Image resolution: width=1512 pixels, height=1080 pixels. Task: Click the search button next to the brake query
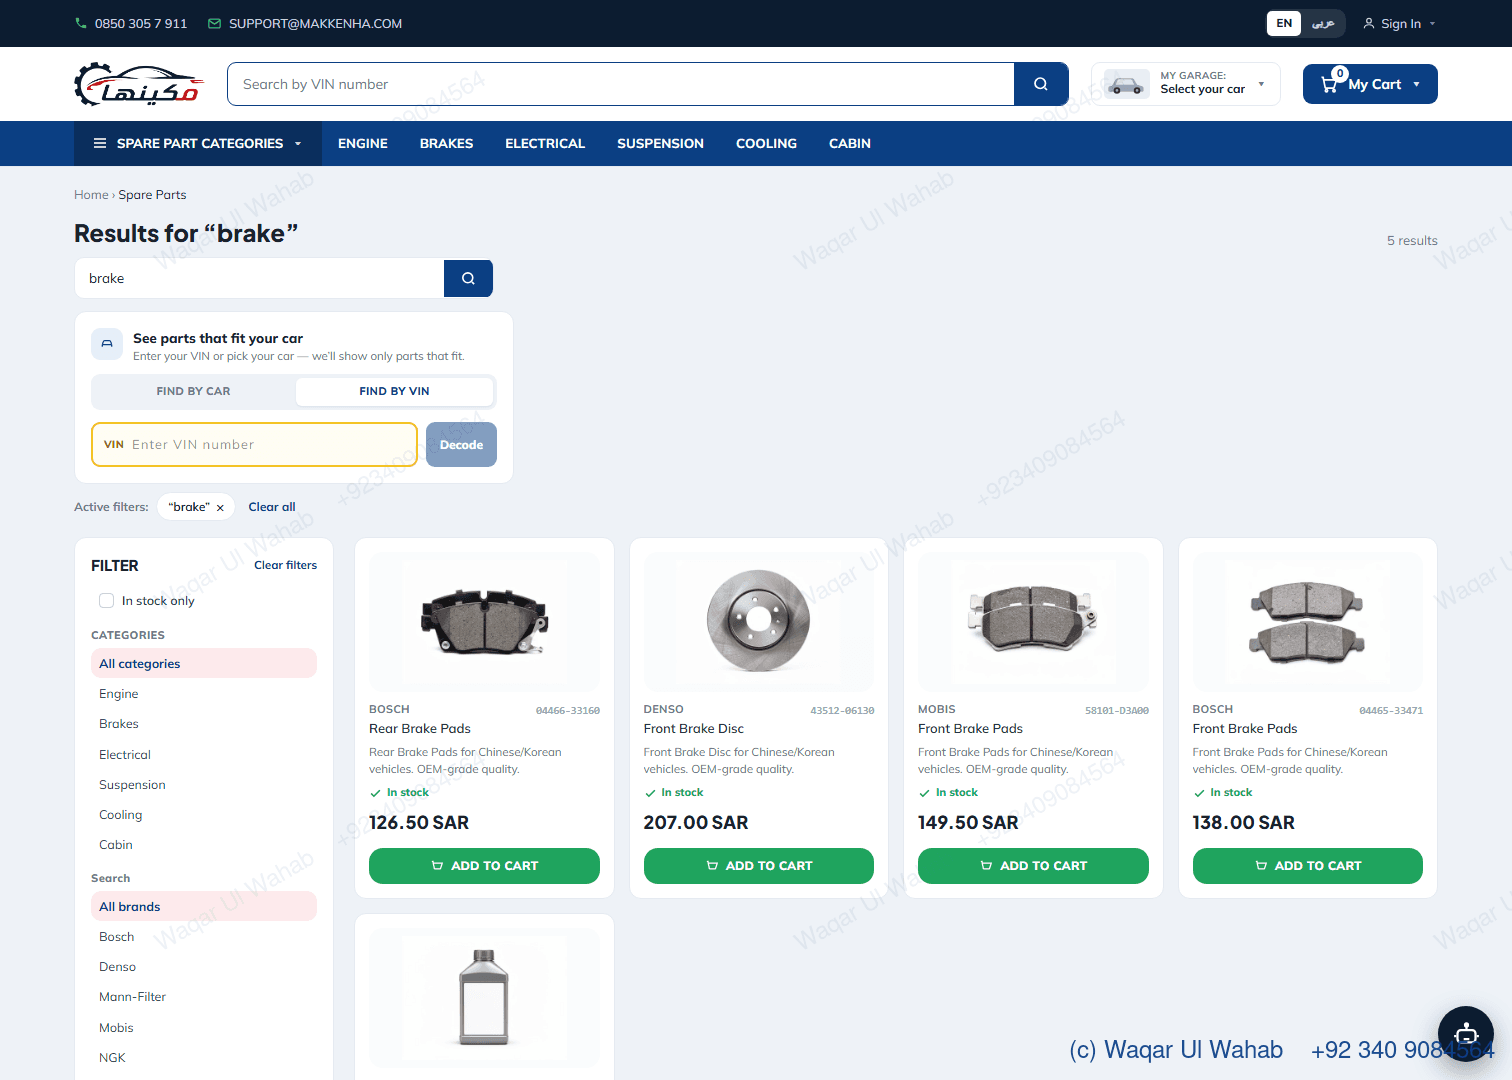click(468, 278)
